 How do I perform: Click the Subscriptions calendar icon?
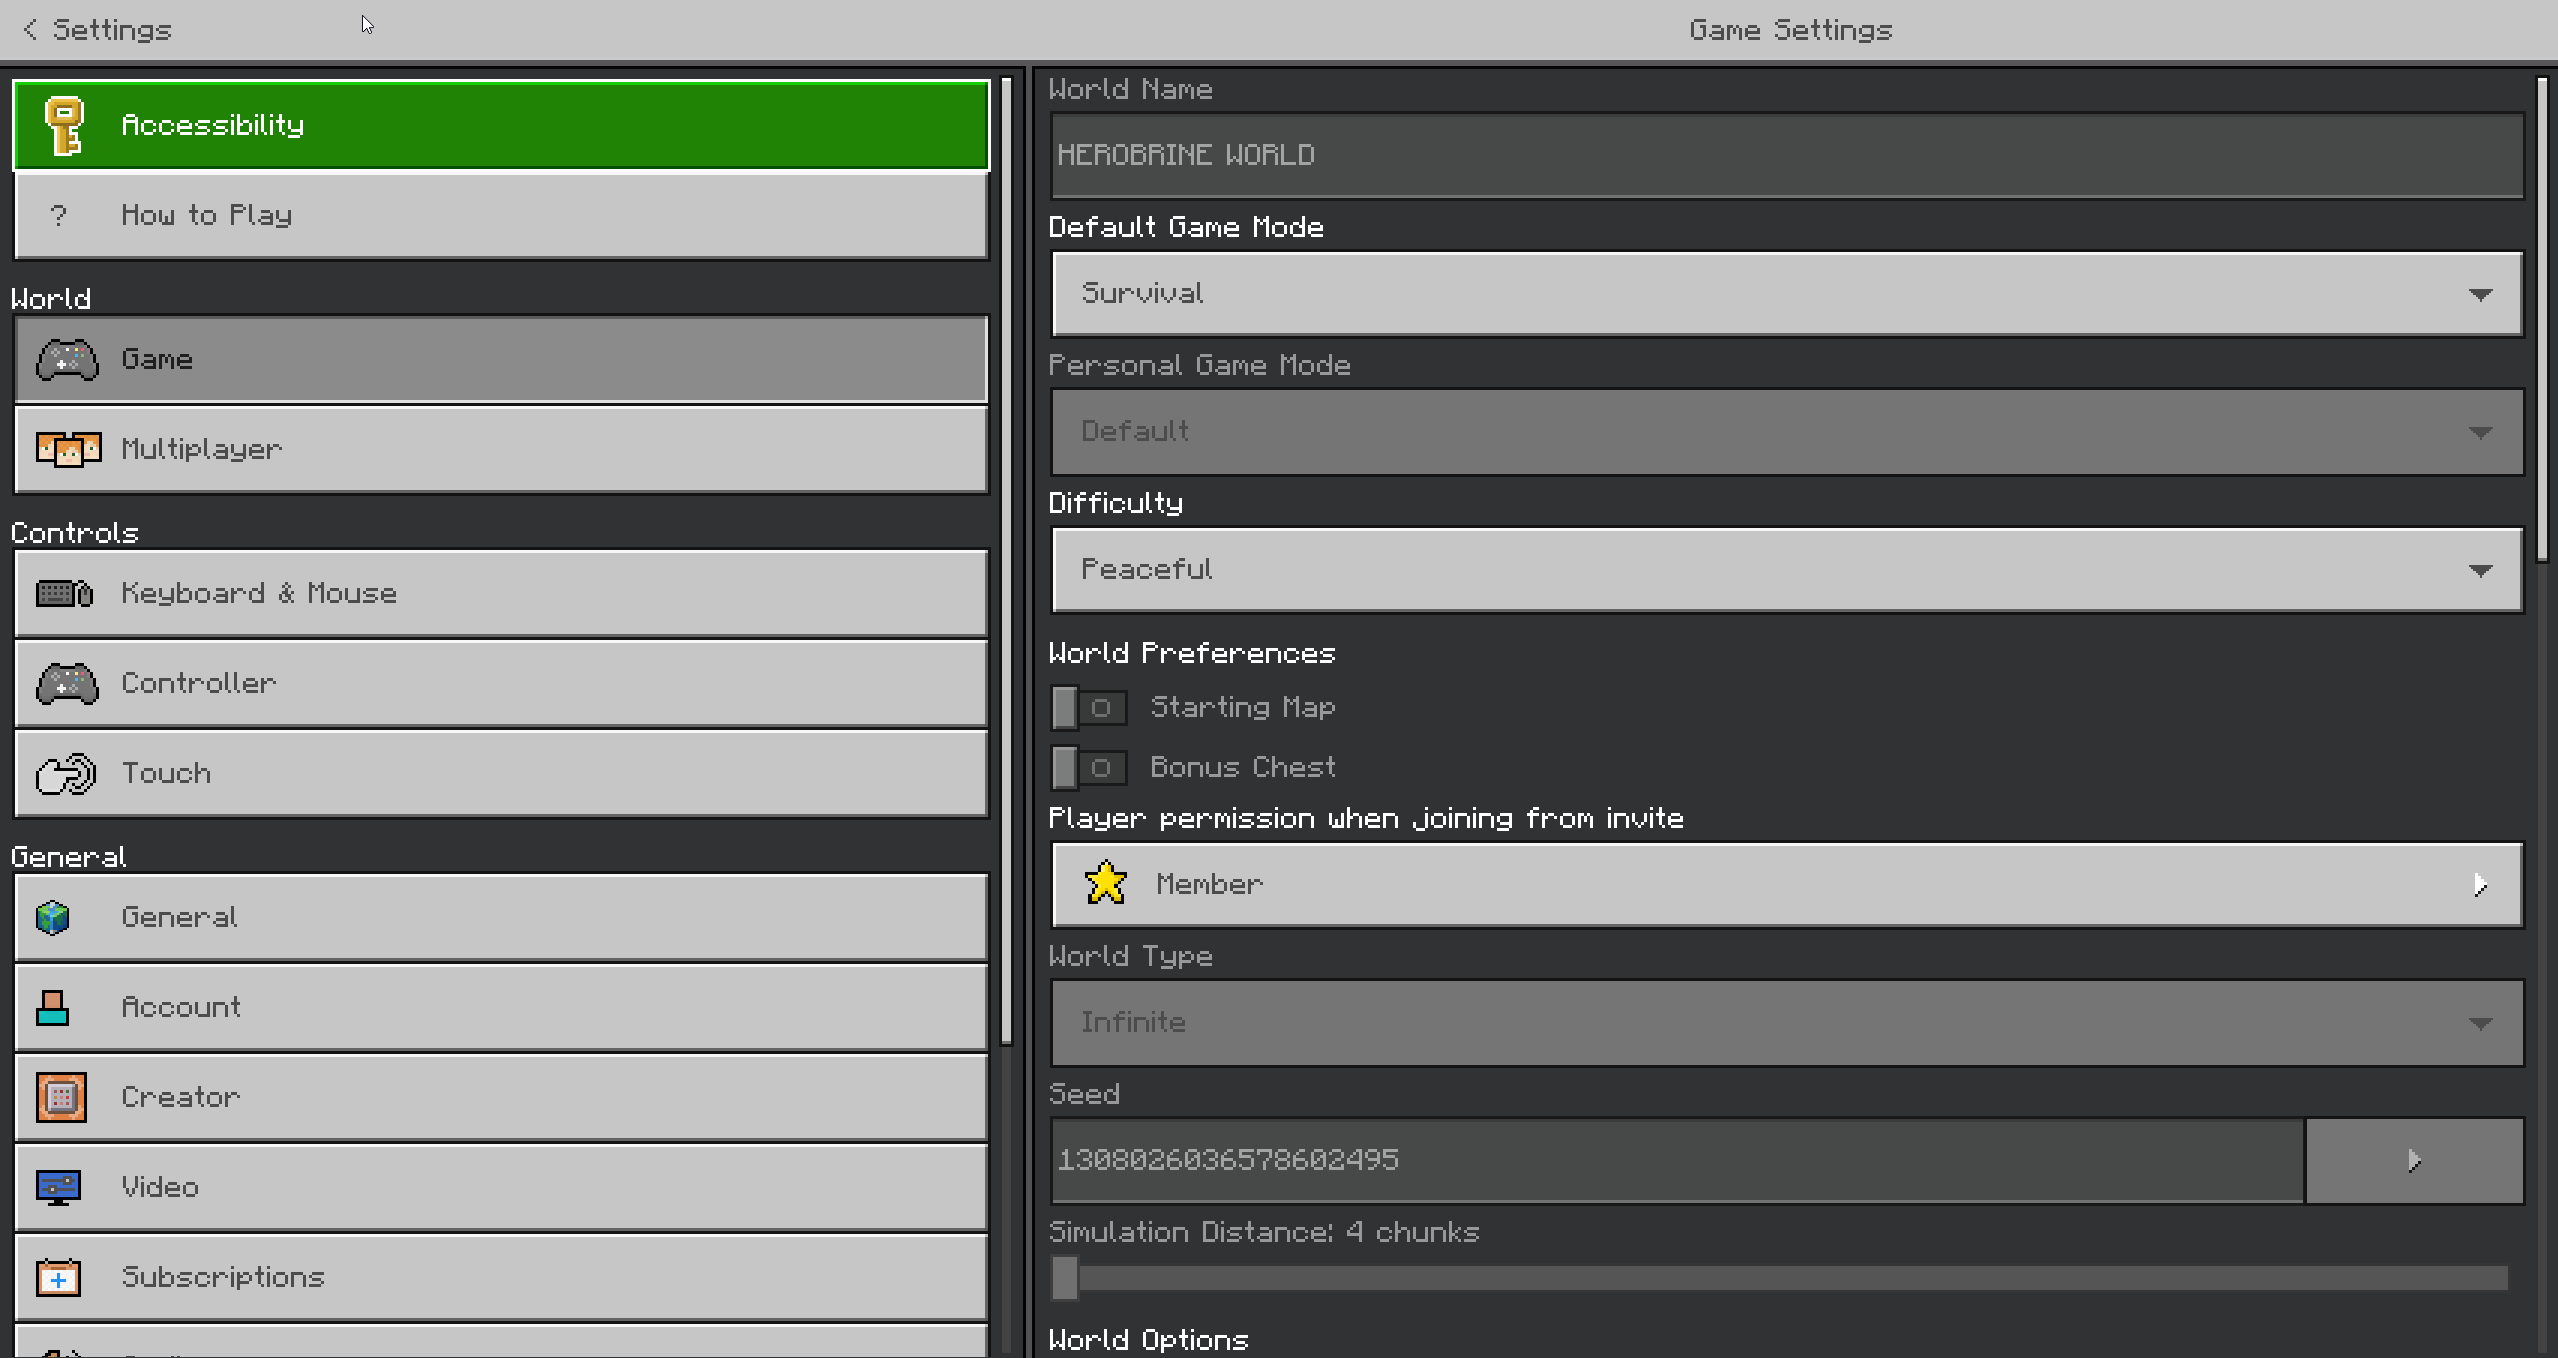[x=58, y=1277]
